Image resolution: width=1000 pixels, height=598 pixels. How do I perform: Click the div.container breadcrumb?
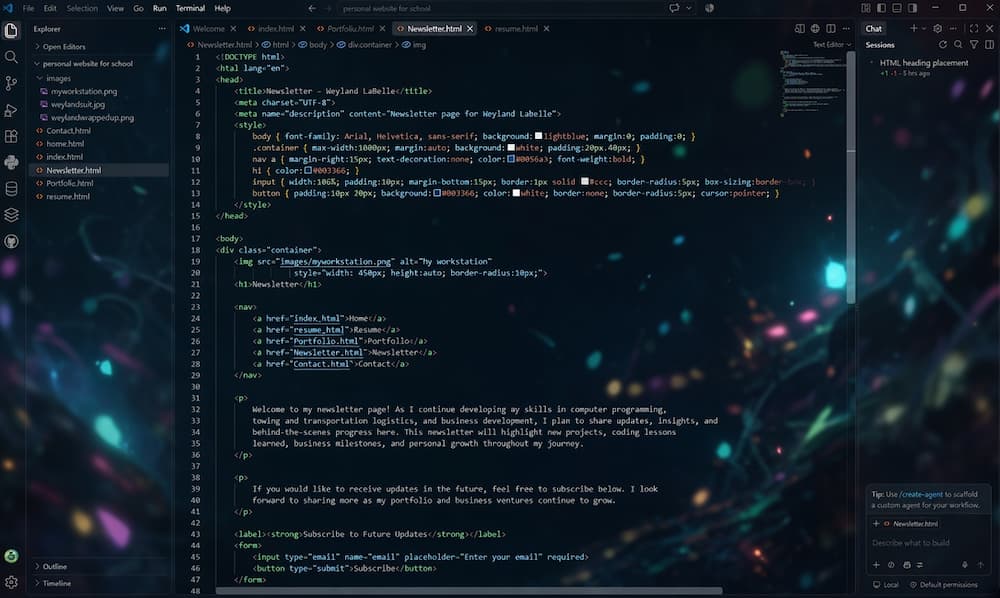click(369, 45)
